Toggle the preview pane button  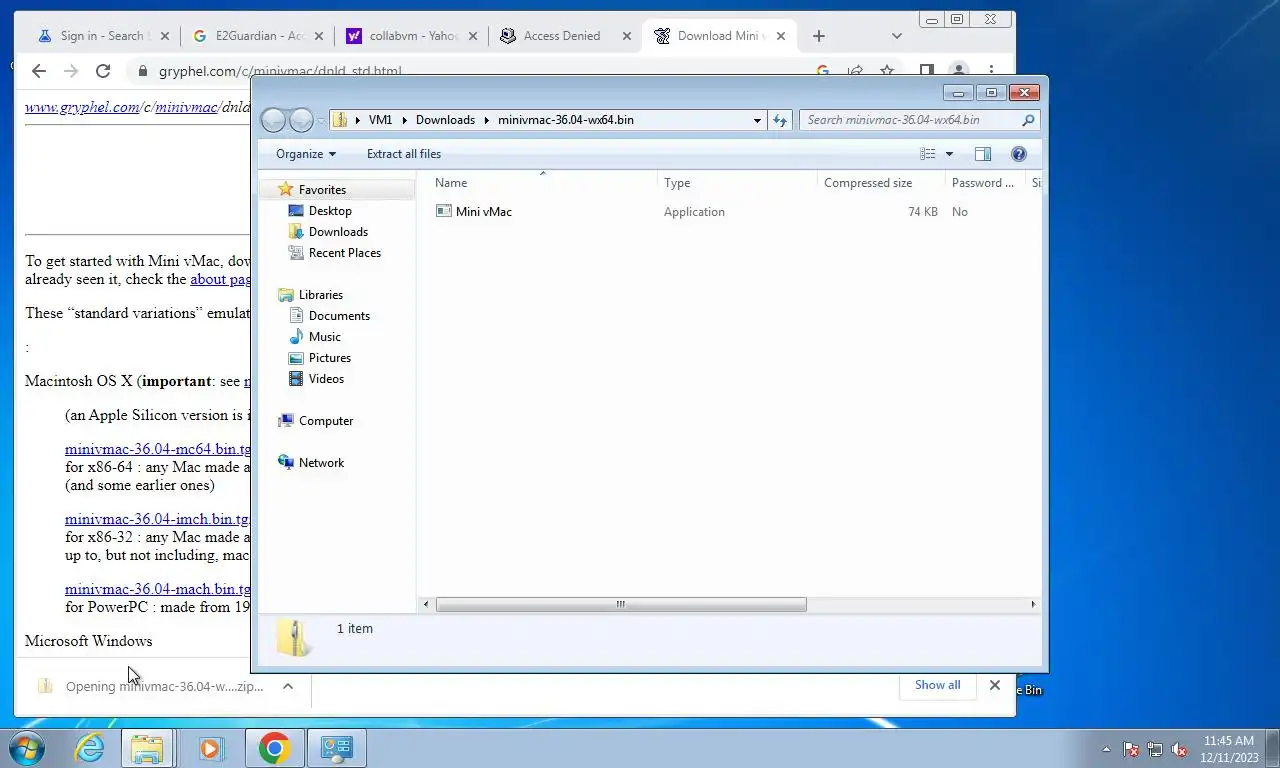pyautogui.click(x=983, y=154)
